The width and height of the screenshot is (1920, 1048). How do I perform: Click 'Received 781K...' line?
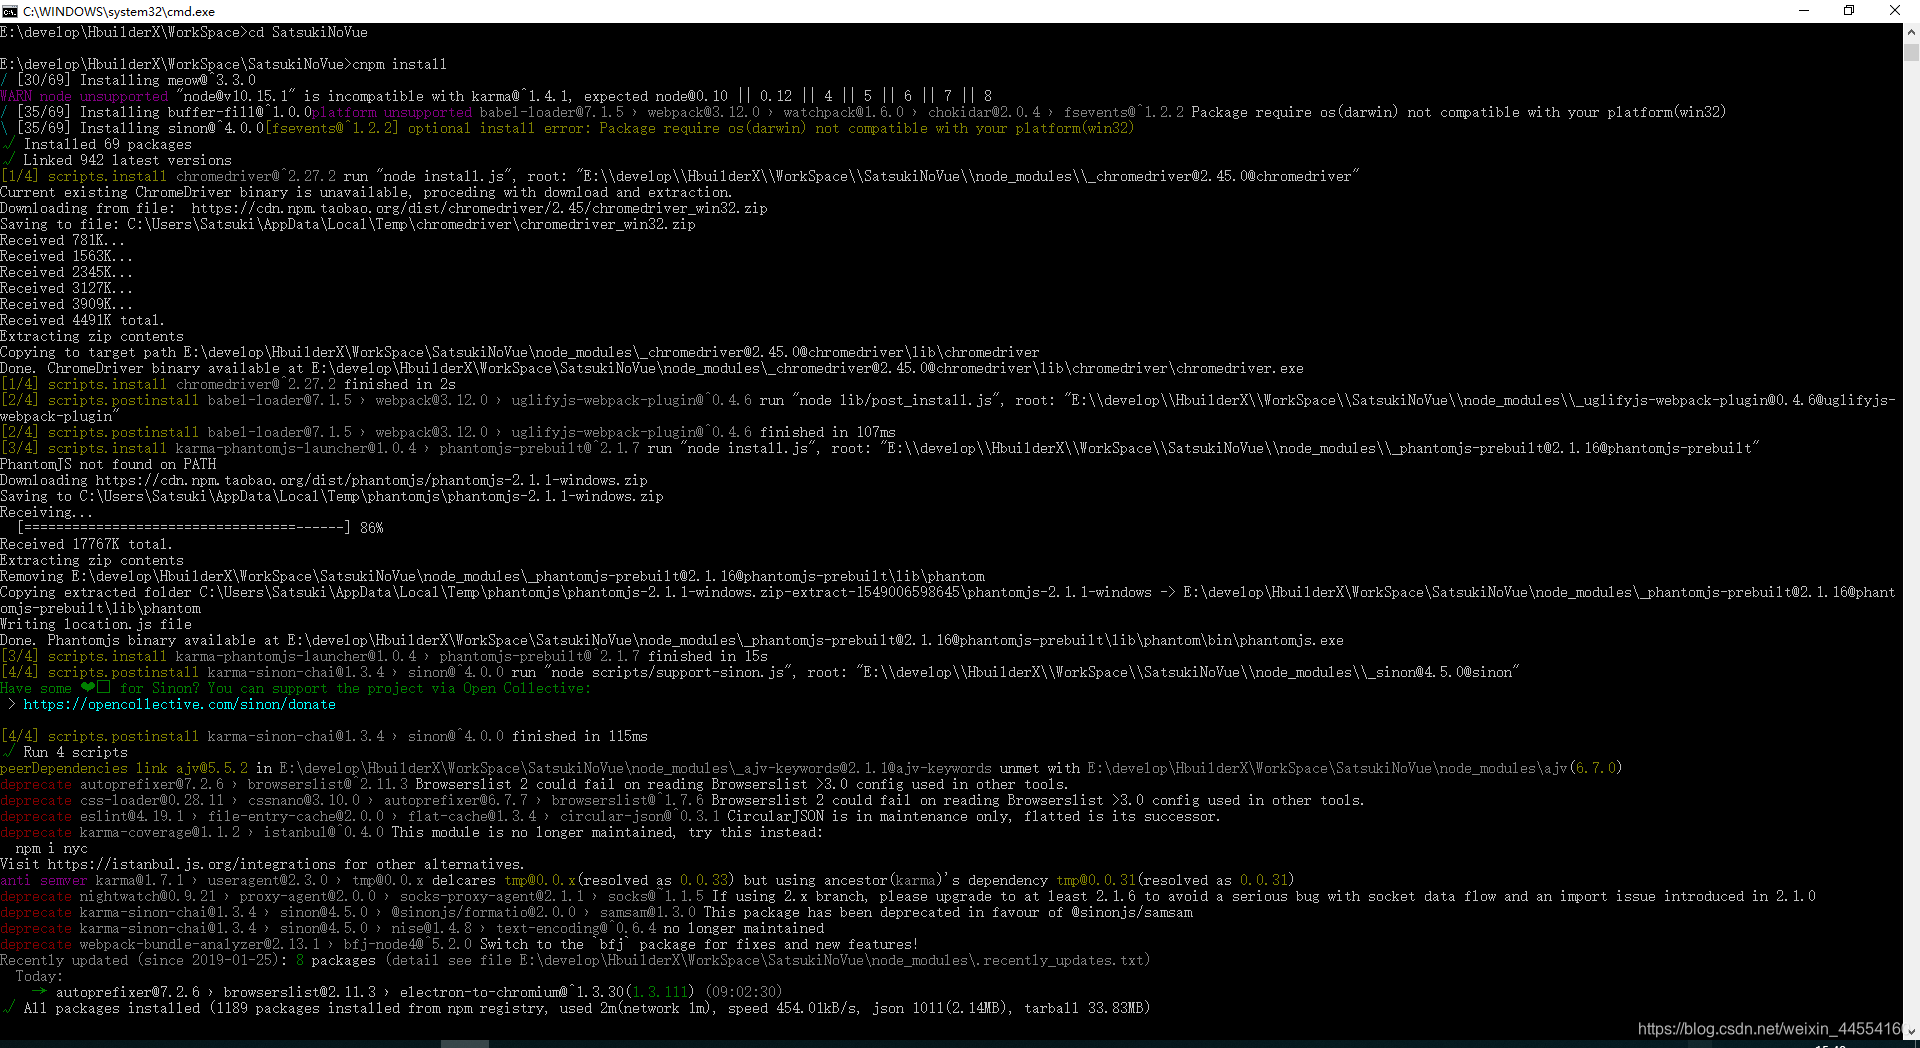tap(62, 240)
